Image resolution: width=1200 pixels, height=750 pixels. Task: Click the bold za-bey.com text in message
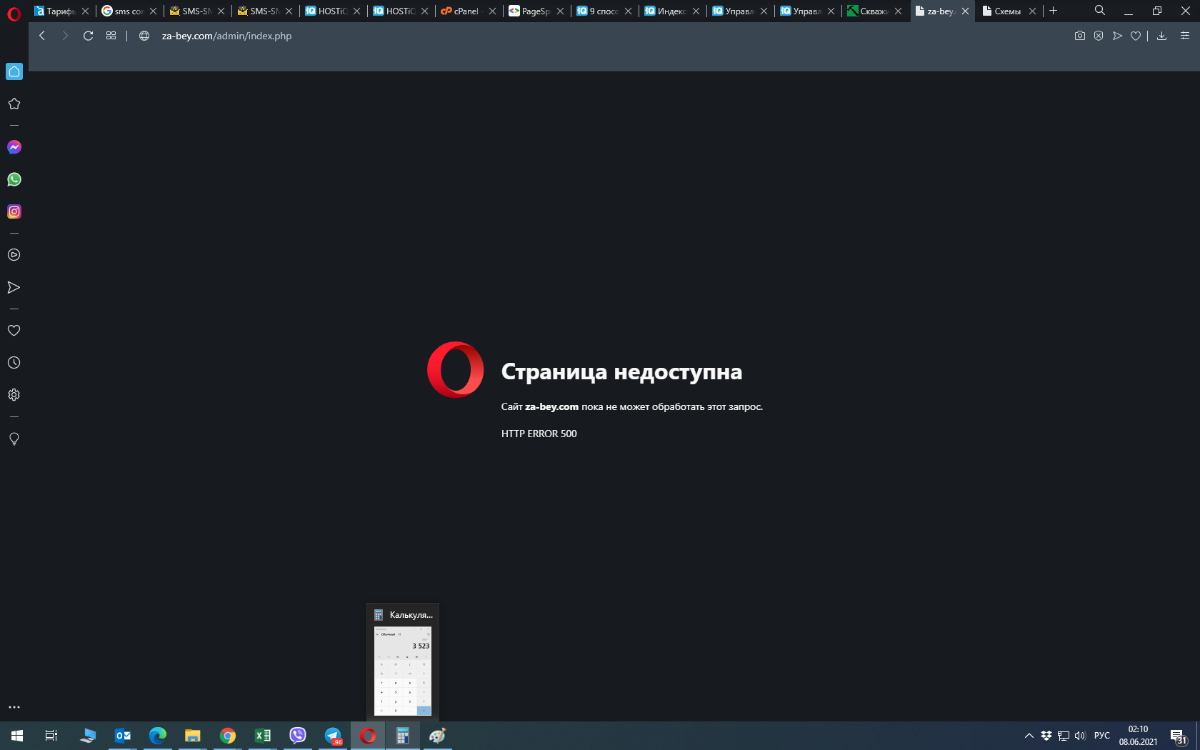pyautogui.click(x=552, y=407)
